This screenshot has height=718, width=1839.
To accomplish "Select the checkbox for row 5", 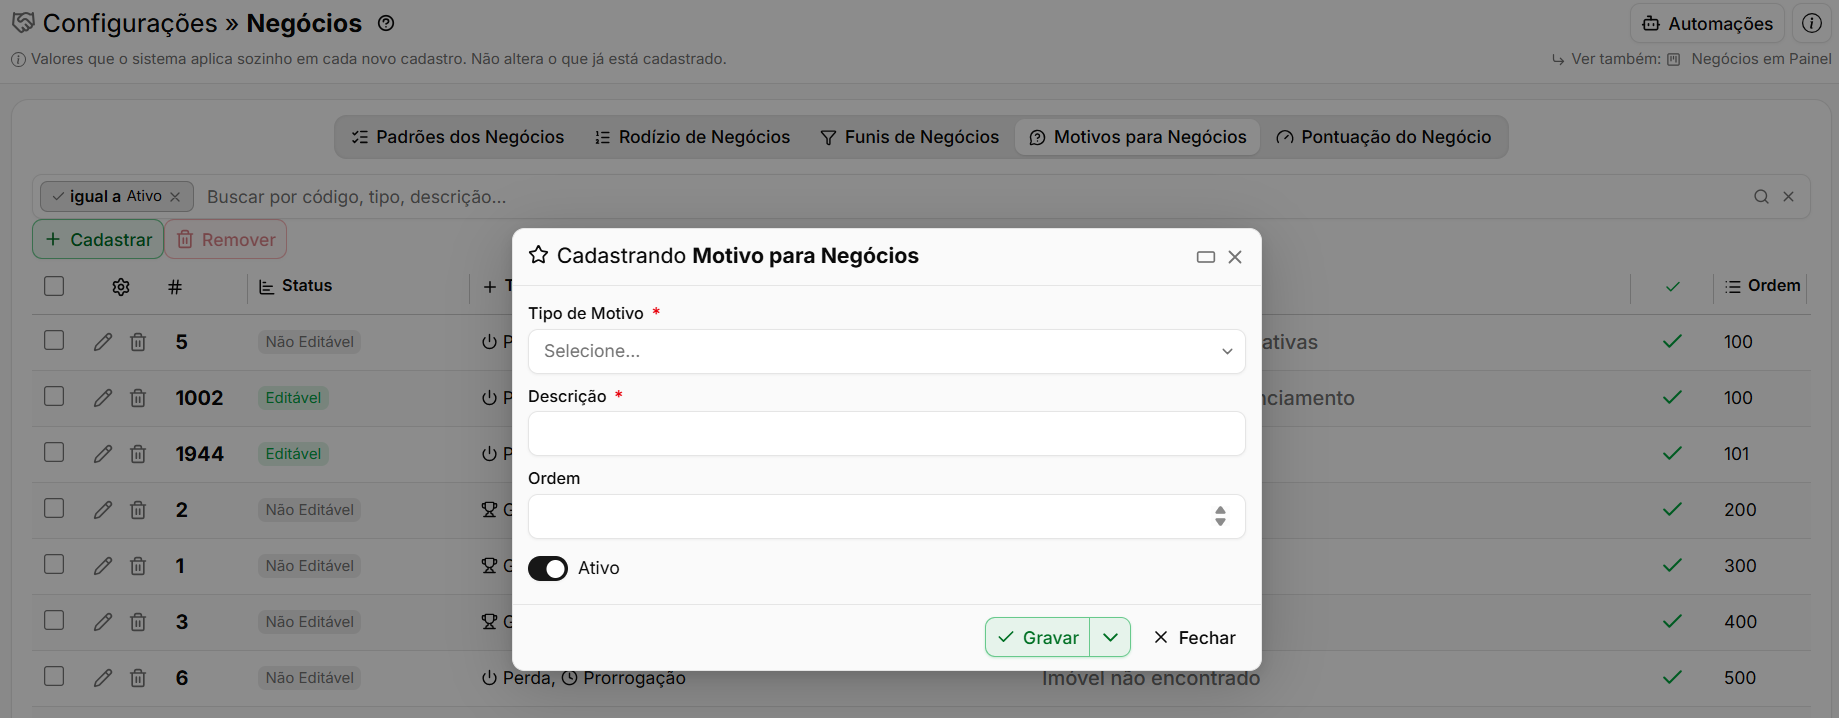I will [x=54, y=340].
